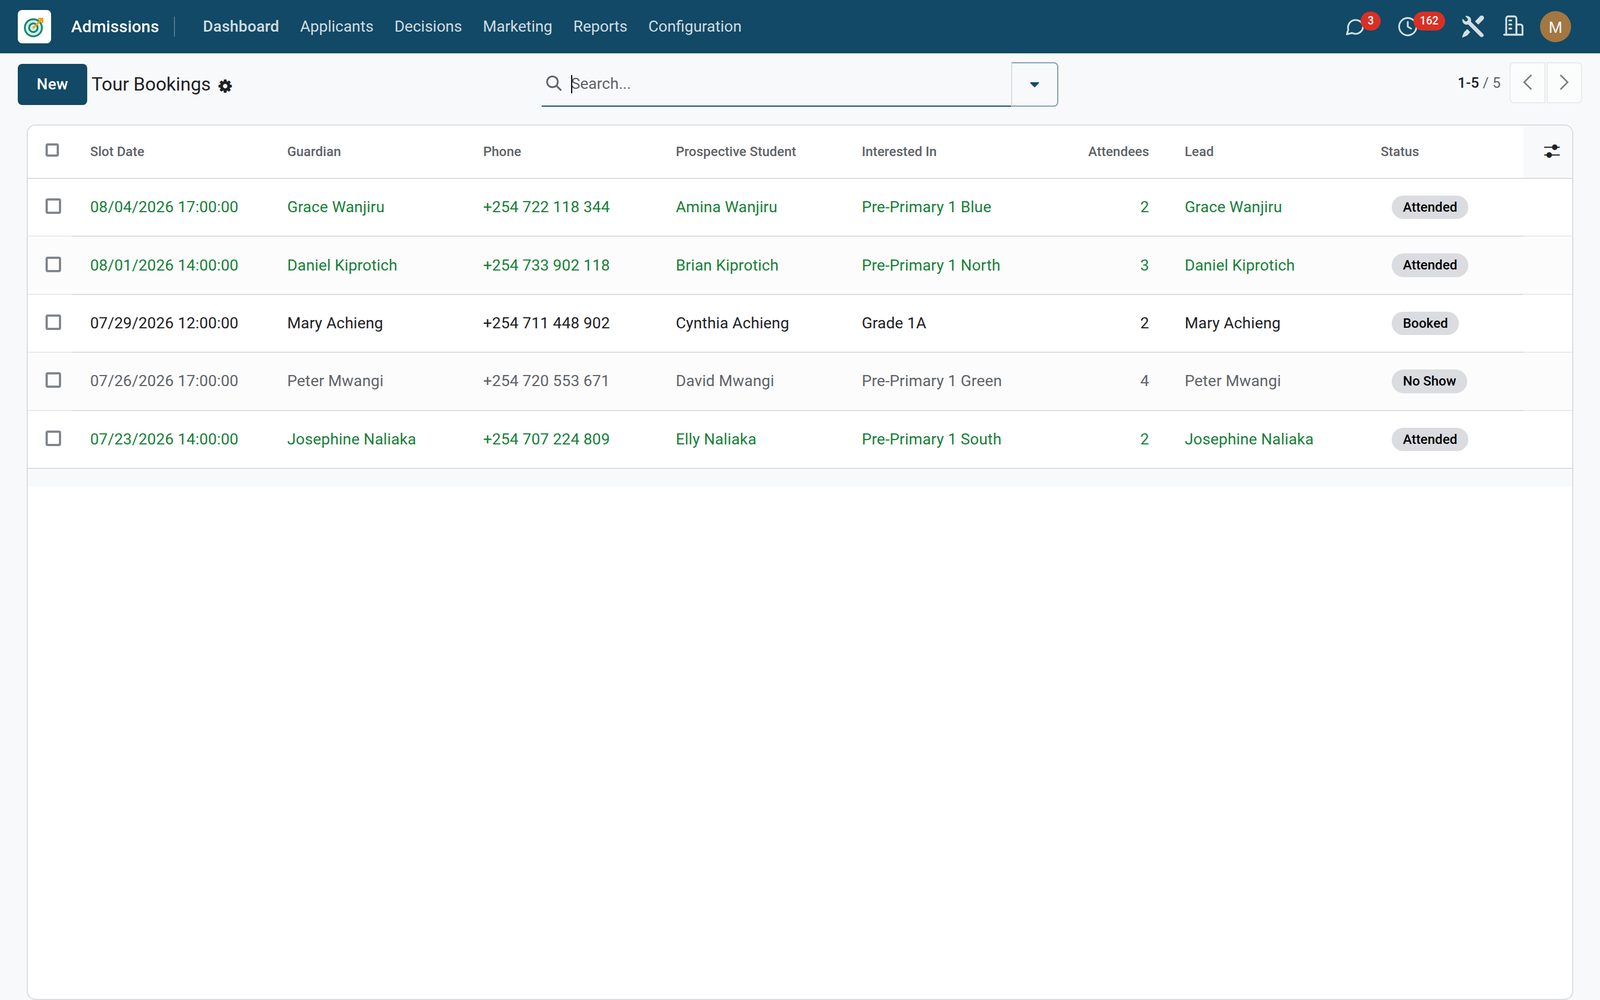Image resolution: width=1600 pixels, height=1000 pixels.
Task: Open the Josephine Naliaka guardian record
Action: point(351,439)
